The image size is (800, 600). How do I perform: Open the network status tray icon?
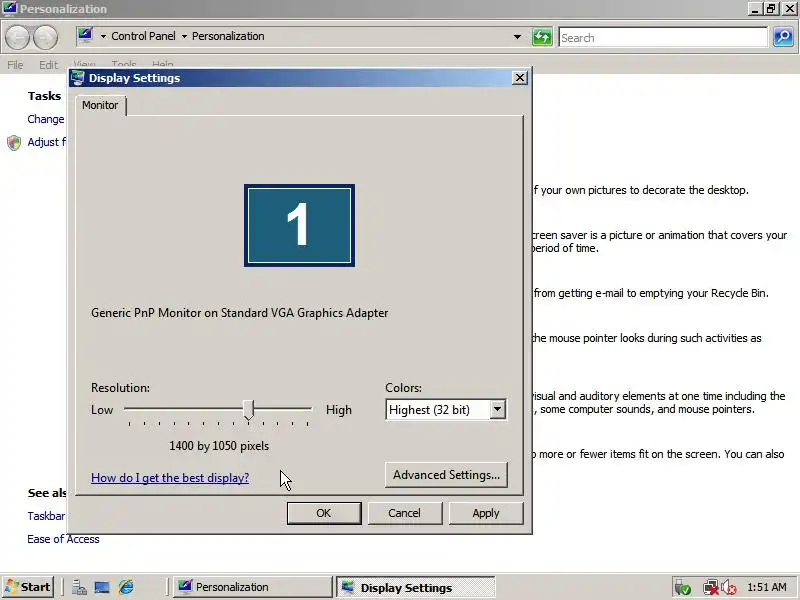click(x=710, y=588)
